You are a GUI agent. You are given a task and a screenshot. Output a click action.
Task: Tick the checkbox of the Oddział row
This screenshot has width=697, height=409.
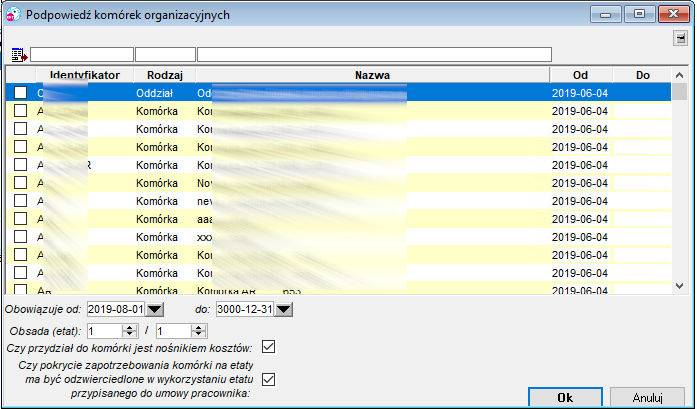pos(20,92)
